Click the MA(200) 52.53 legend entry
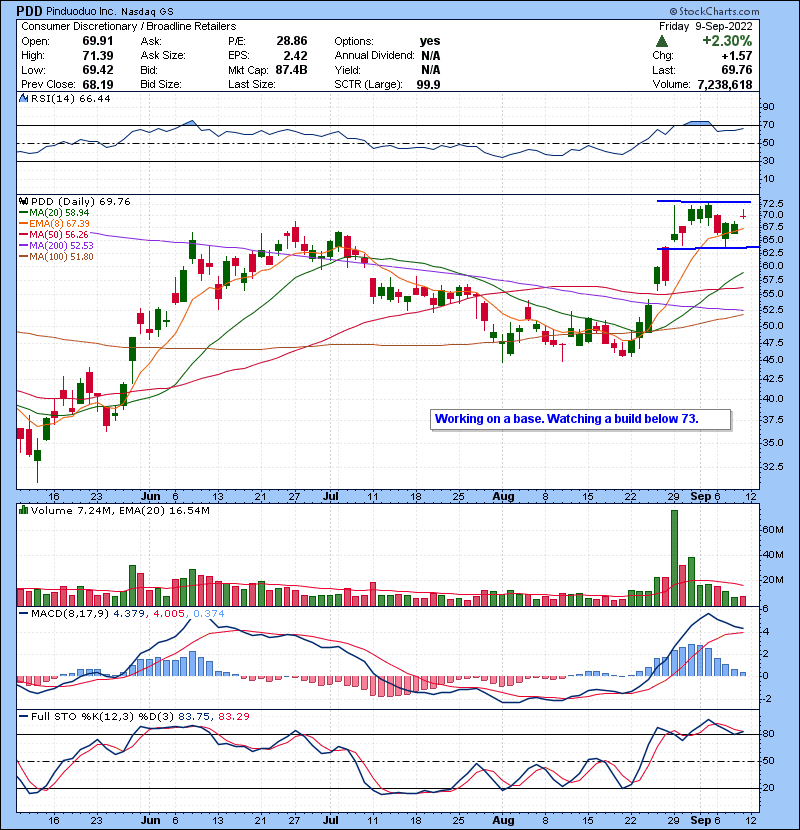This screenshot has width=800, height=830. pos(56,246)
